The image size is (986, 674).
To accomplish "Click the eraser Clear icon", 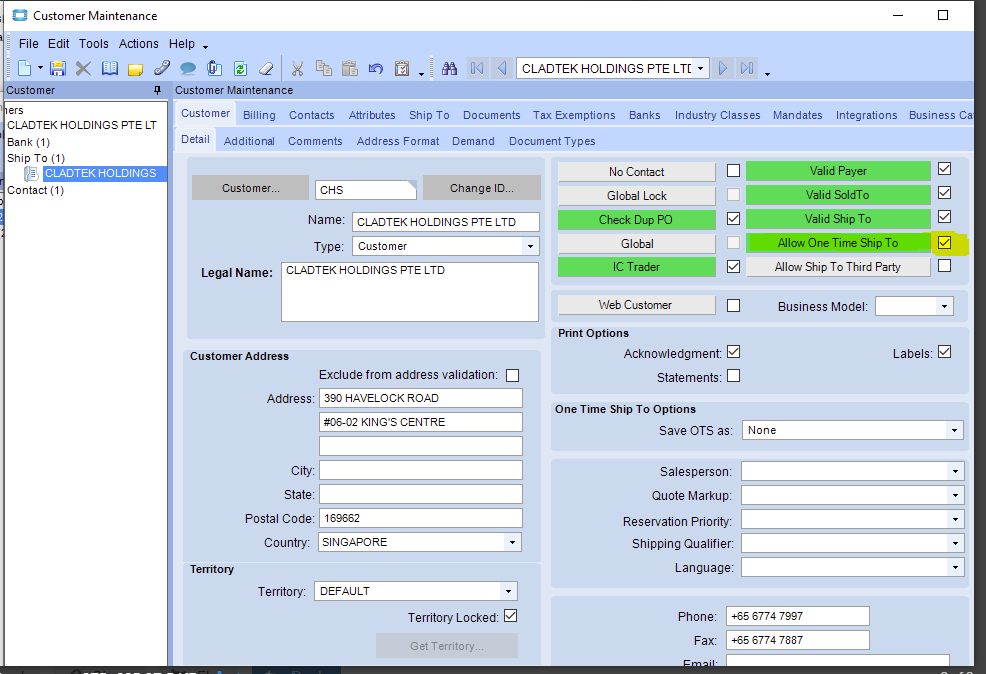I will pos(266,68).
